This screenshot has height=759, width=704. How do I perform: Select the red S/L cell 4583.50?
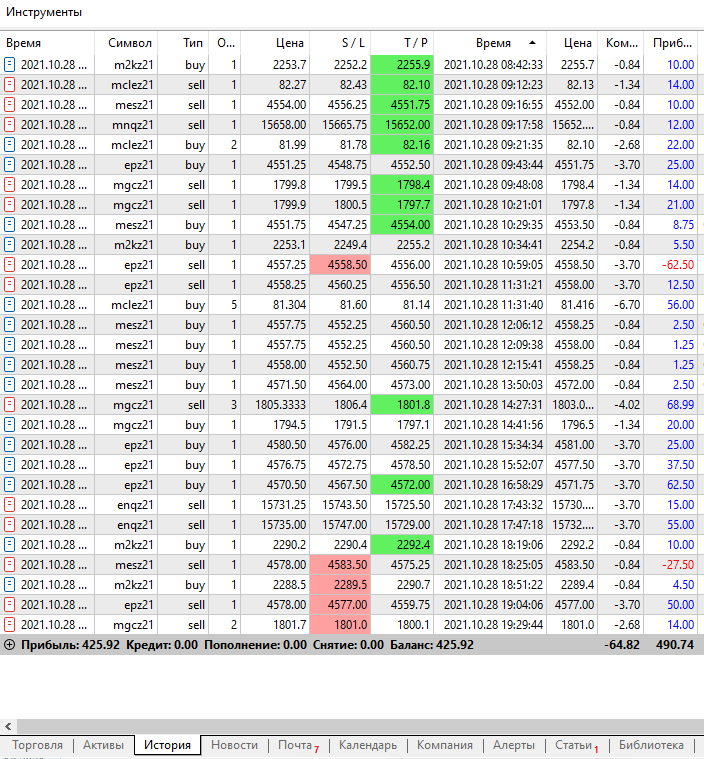click(x=340, y=565)
